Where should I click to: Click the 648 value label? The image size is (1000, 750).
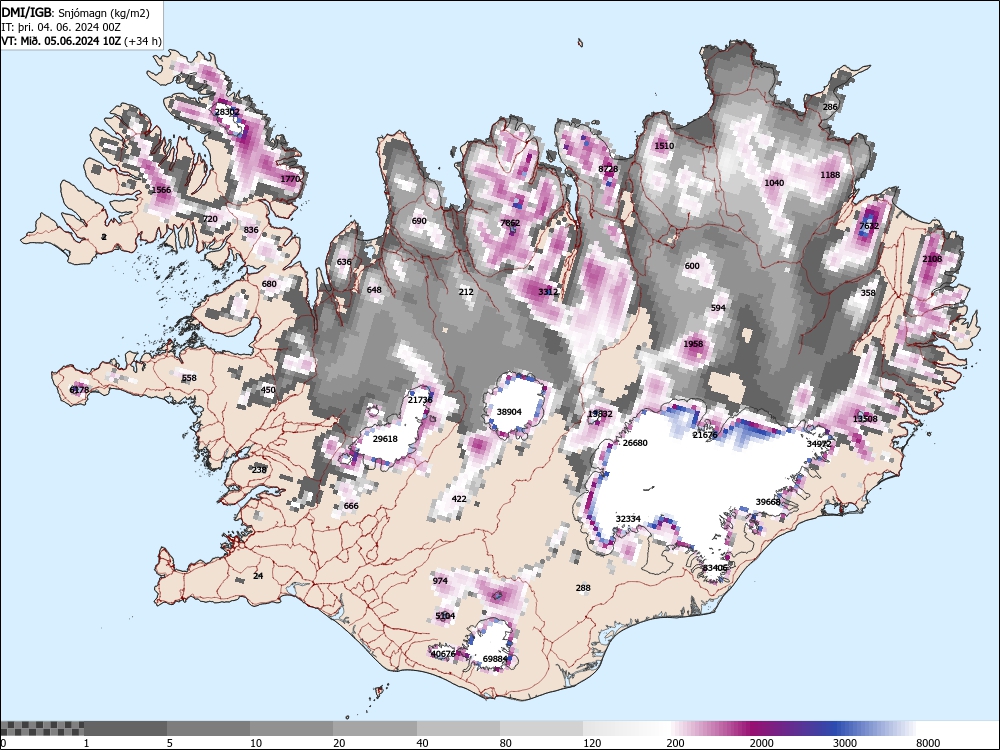pos(374,290)
